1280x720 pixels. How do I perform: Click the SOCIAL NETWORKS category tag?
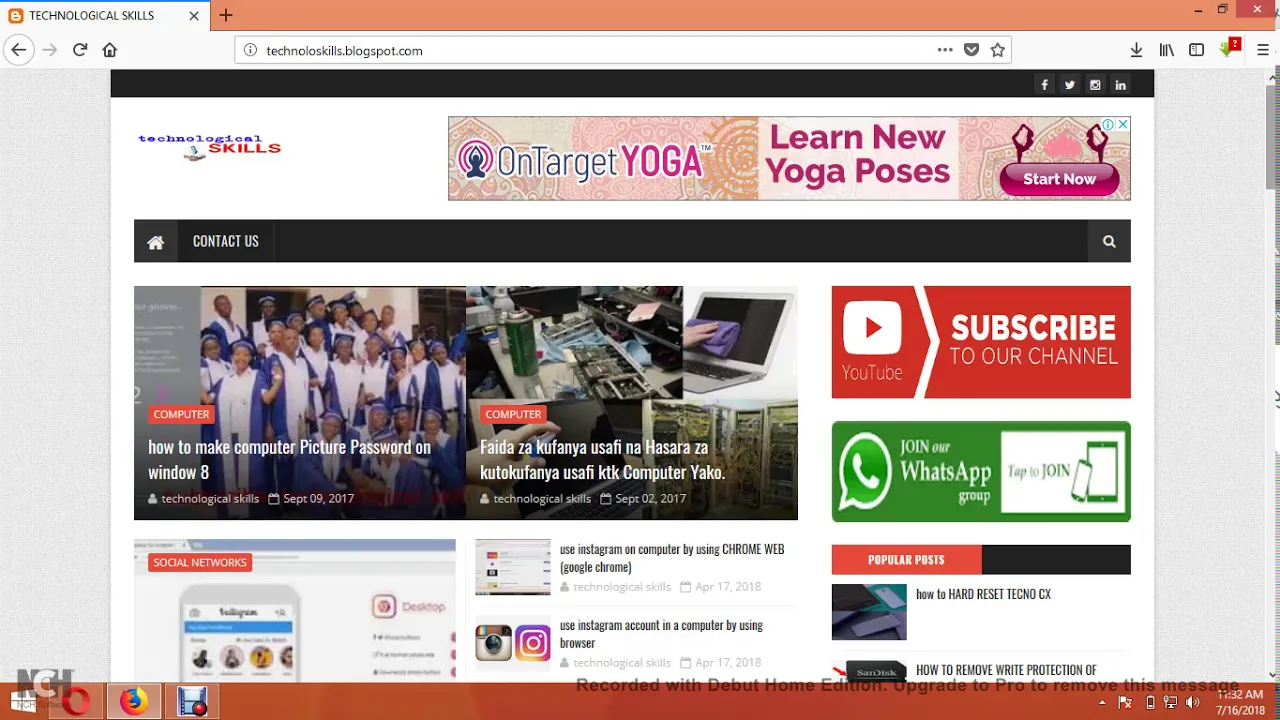pos(199,562)
